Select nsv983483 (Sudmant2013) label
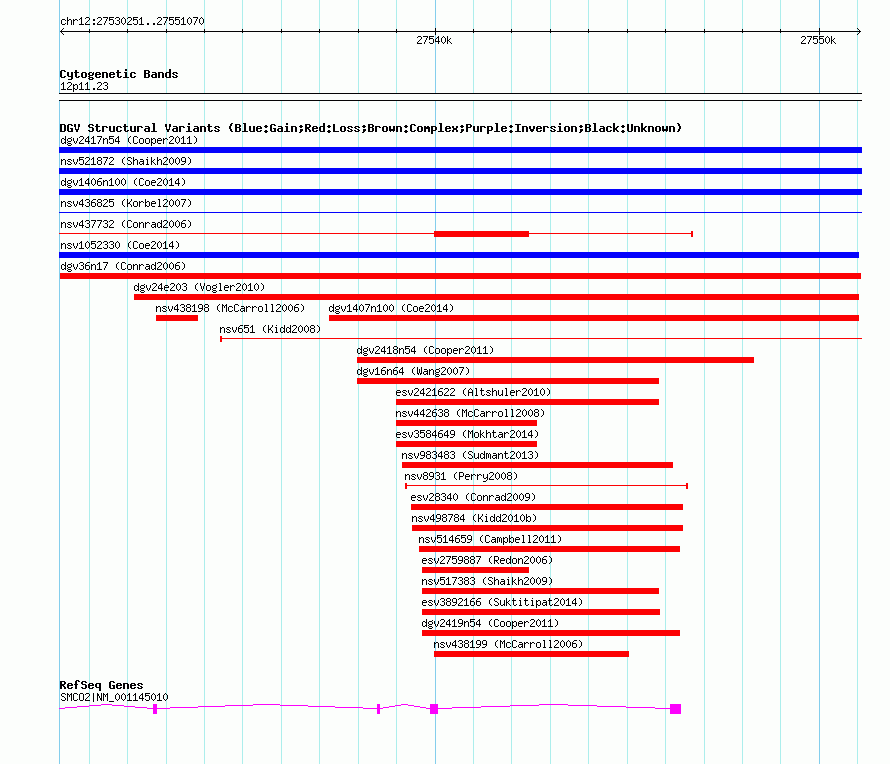The height and width of the screenshot is (764, 890). [x=470, y=455]
